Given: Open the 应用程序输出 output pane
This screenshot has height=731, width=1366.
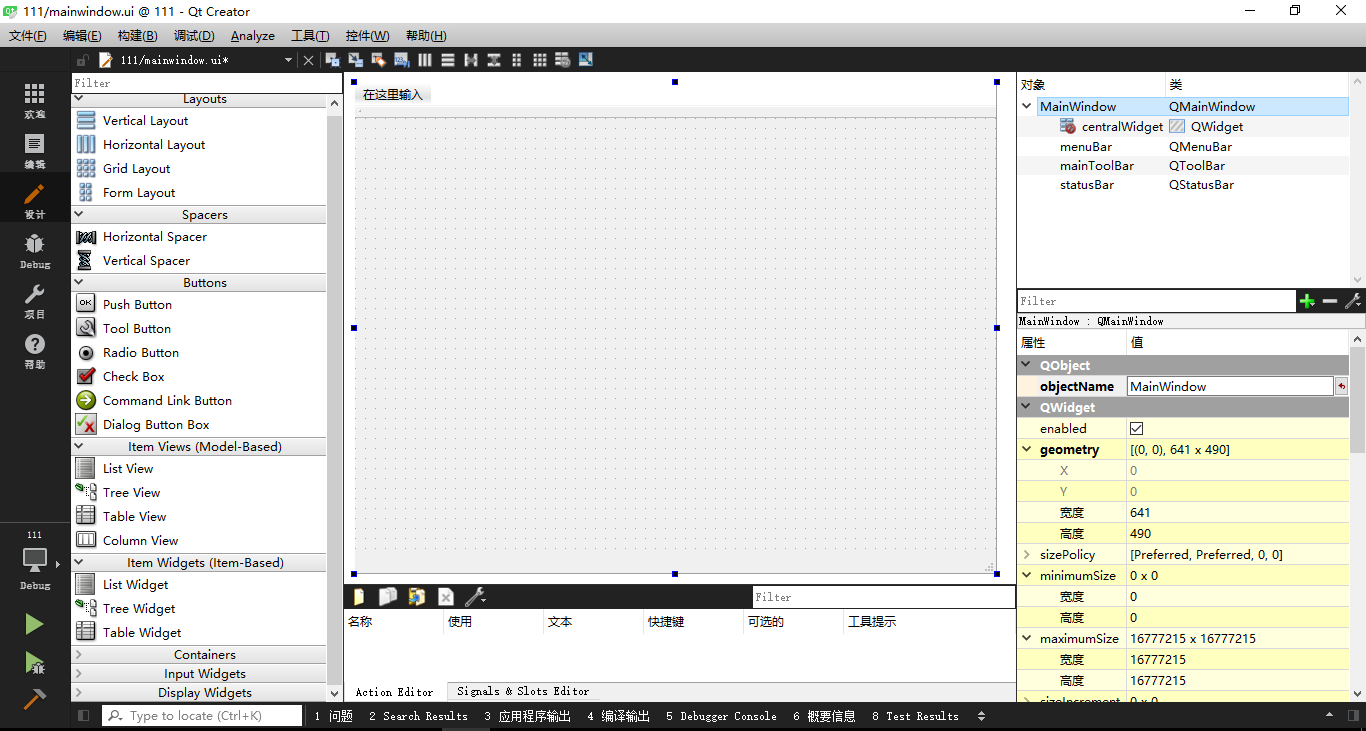Looking at the screenshot, I should [527, 716].
